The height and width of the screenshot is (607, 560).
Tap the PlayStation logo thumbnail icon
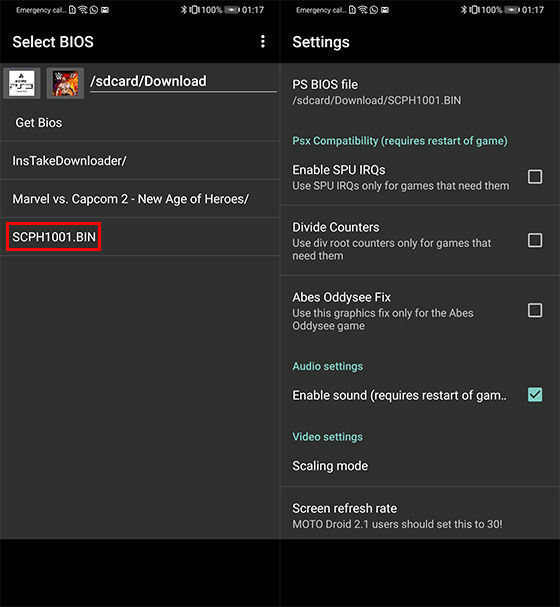pos(22,83)
